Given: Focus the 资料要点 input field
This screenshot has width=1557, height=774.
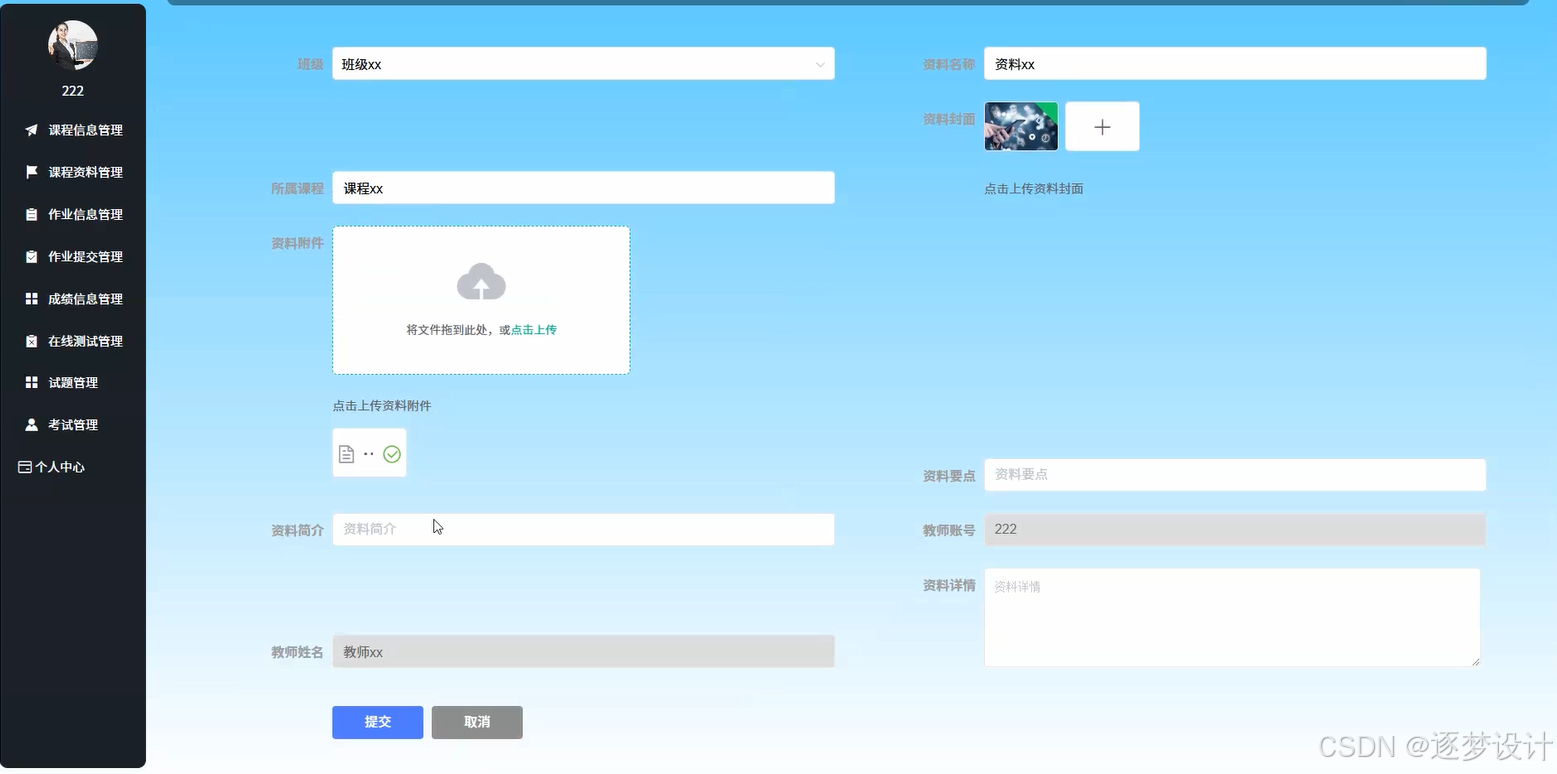Looking at the screenshot, I should click(x=1235, y=475).
